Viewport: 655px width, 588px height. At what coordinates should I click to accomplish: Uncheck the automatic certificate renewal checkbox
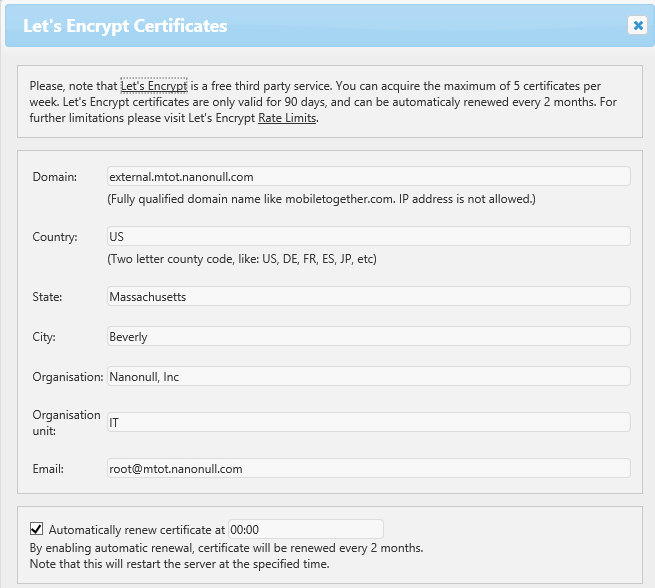37,529
